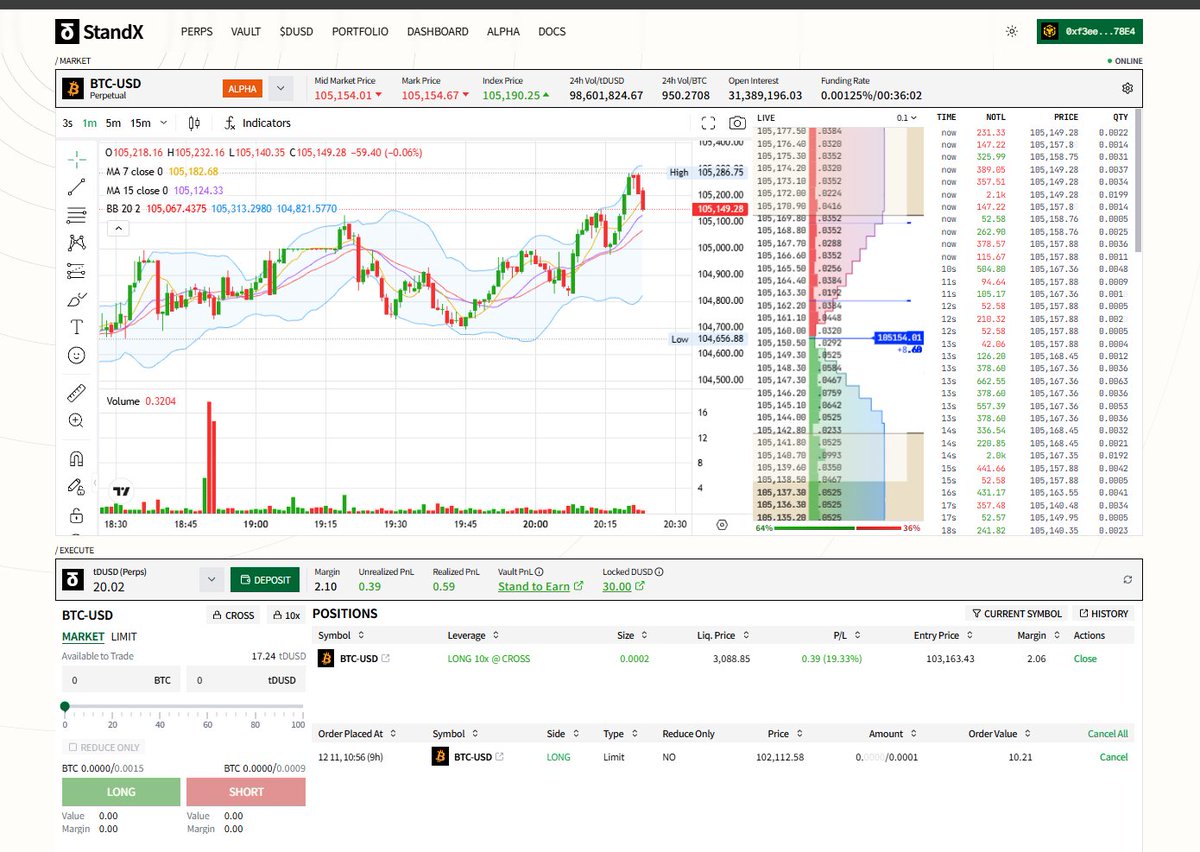Image resolution: width=1200 pixels, height=852 pixels.
Task: Open chart time axis settings gear
Action: [x=722, y=524]
